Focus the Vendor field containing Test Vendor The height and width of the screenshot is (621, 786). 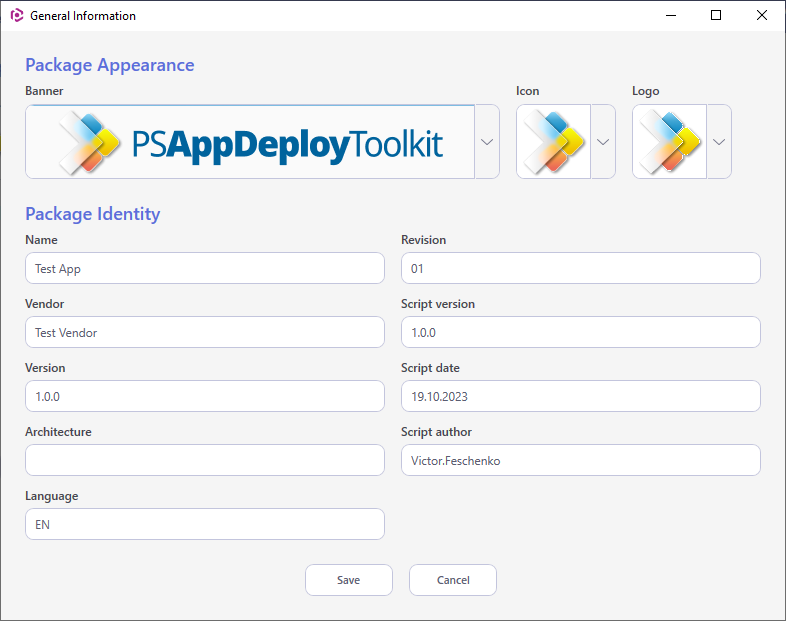205,332
